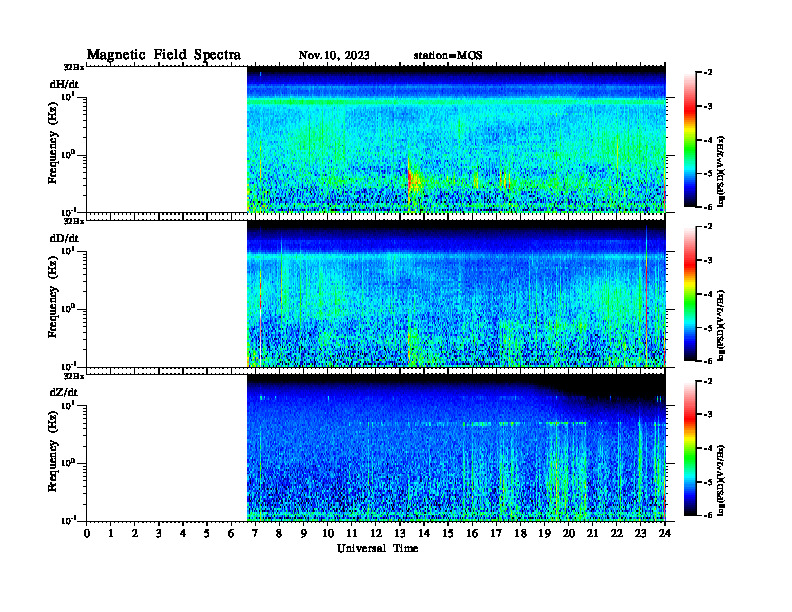
Task: Click the log(PSD) label beside the dZ/dt color scale
Action: [721, 480]
